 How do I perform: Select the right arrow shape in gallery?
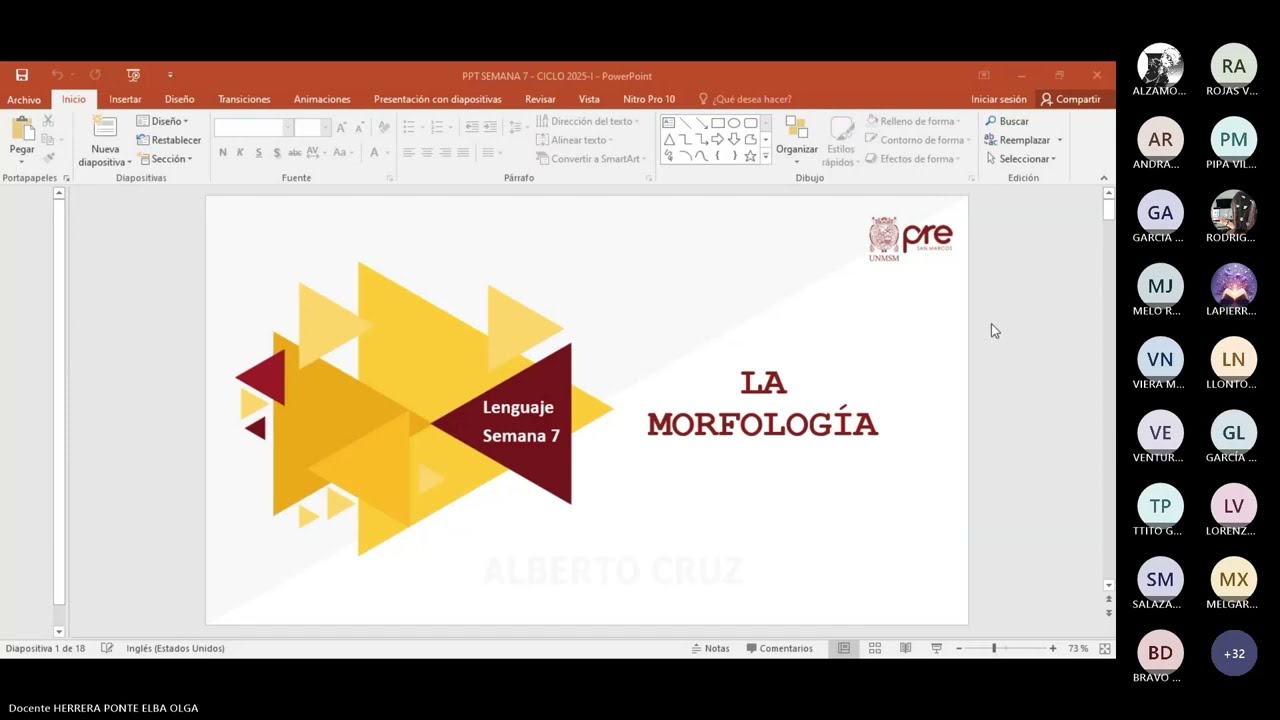click(x=717, y=139)
